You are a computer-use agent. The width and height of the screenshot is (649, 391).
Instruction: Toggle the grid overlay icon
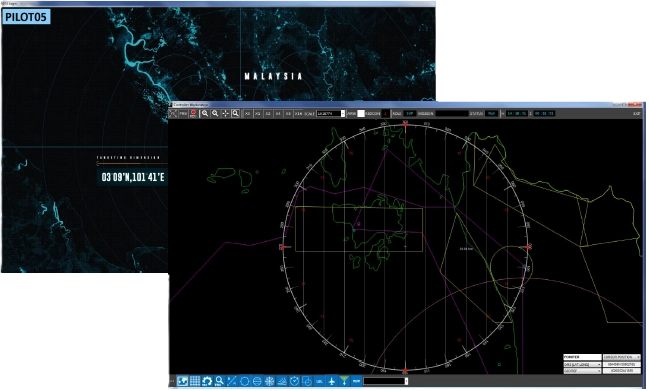click(x=195, y=381)
